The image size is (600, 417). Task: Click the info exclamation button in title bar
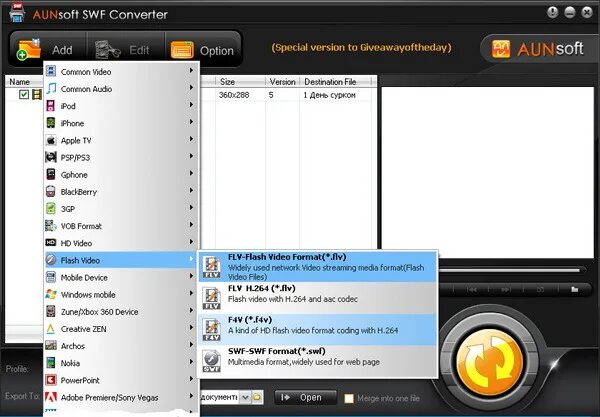553,13
